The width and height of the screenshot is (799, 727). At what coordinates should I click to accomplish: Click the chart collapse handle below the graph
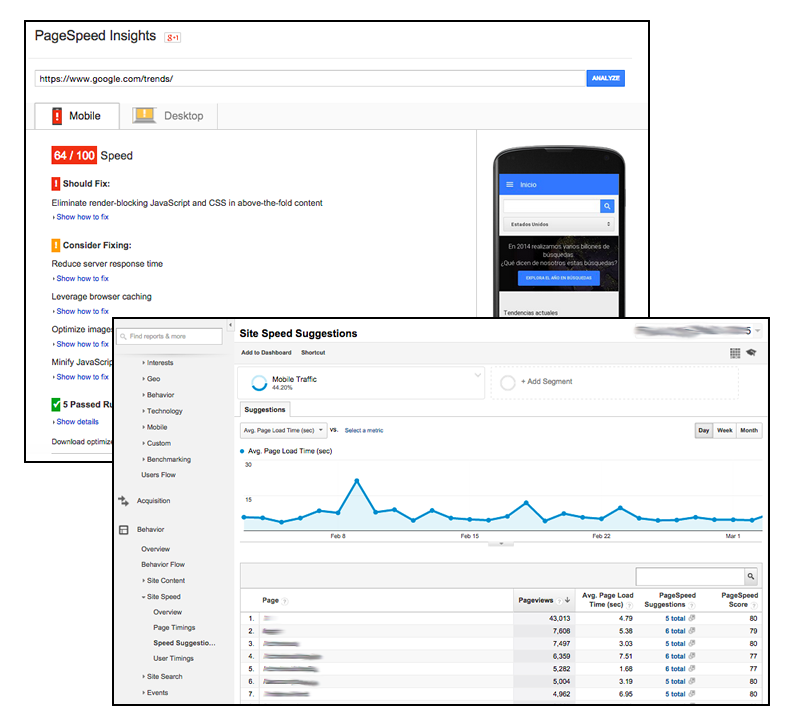pyautogui.click(x=501, y=544)
